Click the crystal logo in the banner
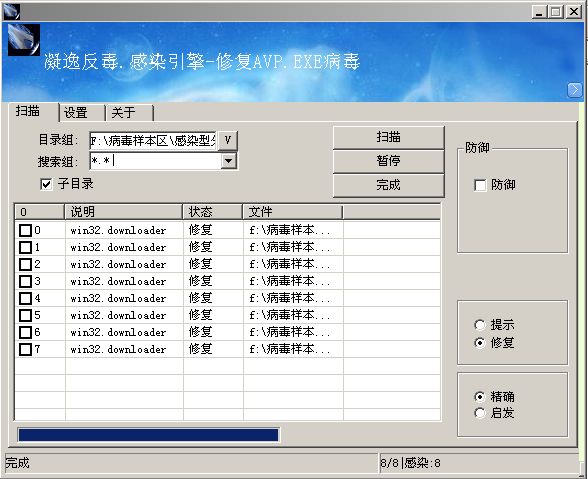 coord(24,40)
